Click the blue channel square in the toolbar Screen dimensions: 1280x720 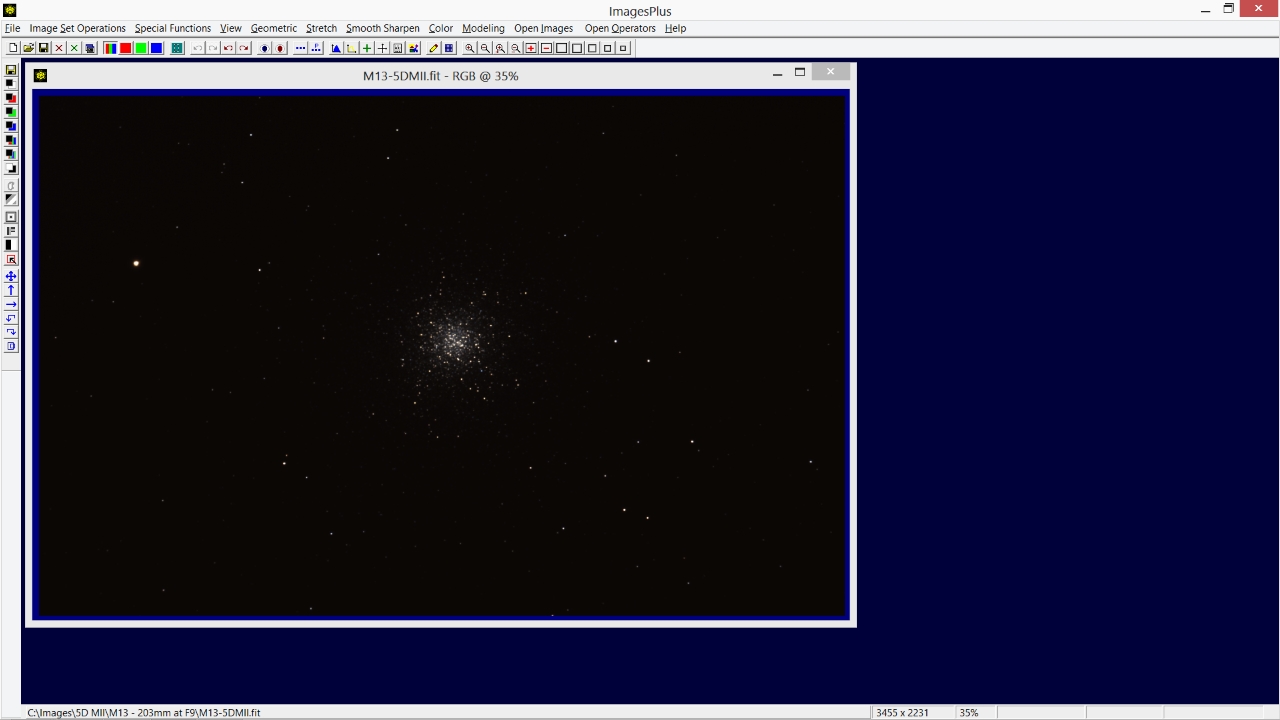tap(156, 48)
